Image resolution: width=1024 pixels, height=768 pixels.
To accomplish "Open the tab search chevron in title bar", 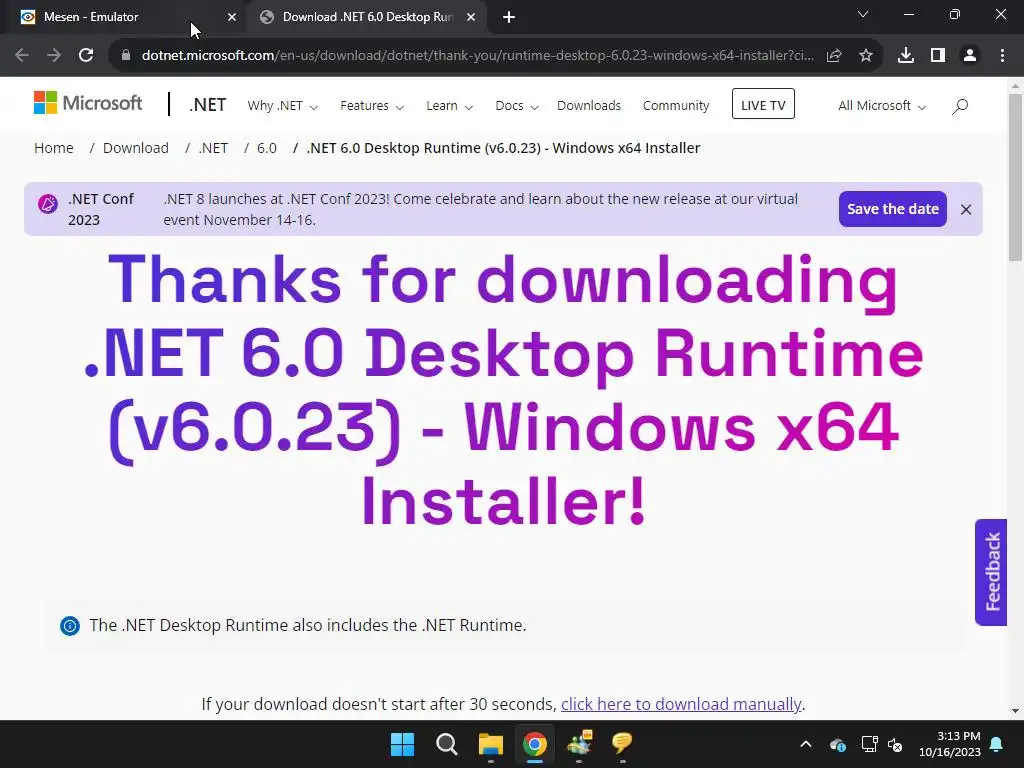I will coord(863,14).
